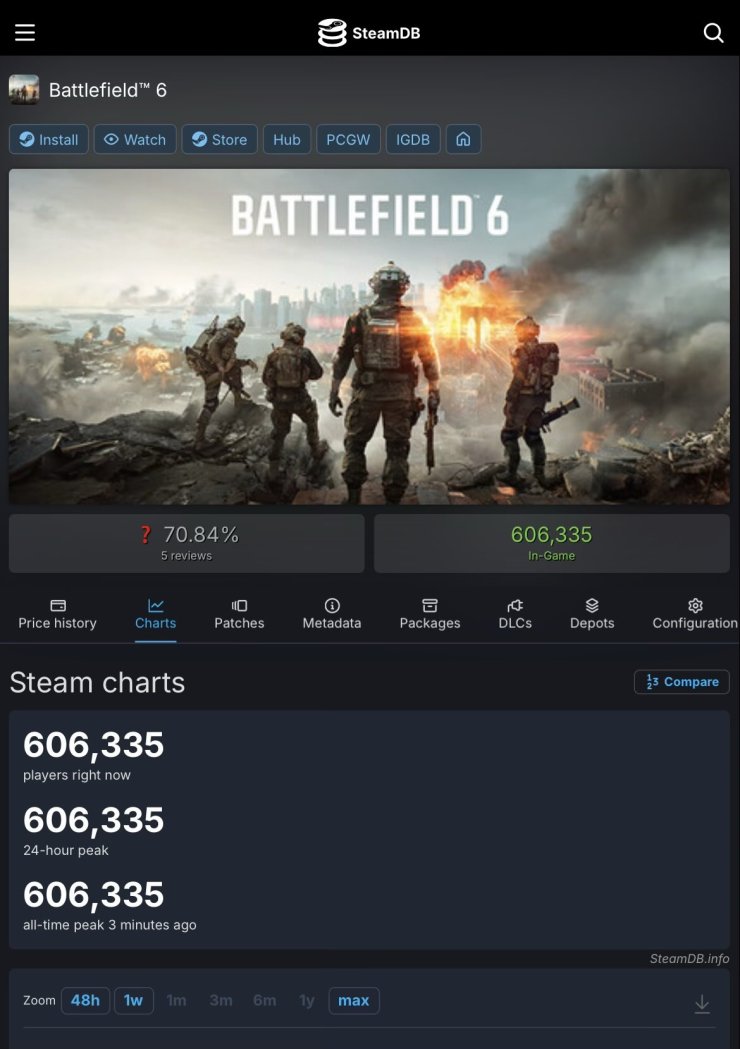The width and height of the screenshot is (740, 1049).
Task: Select the Price history tag icon
Action: 57,605
